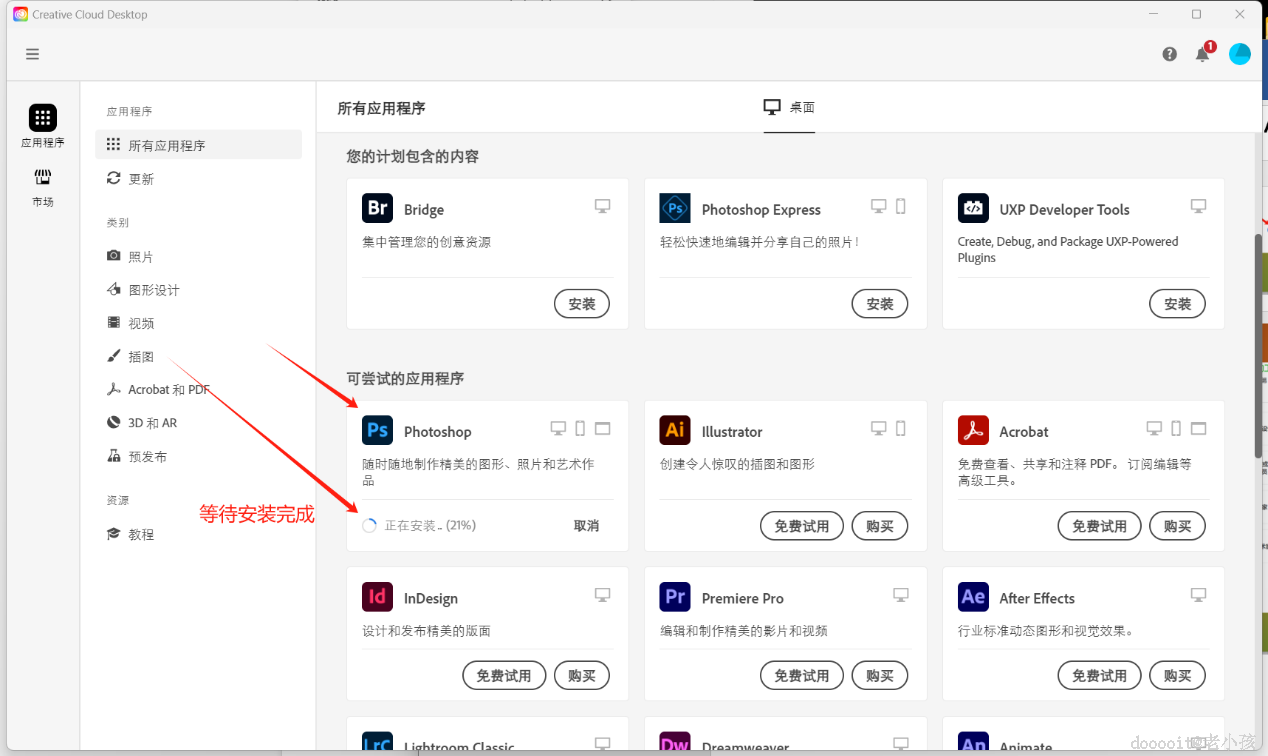Install Bridge with the 安装 button
1268x756 pixels.
581,303
